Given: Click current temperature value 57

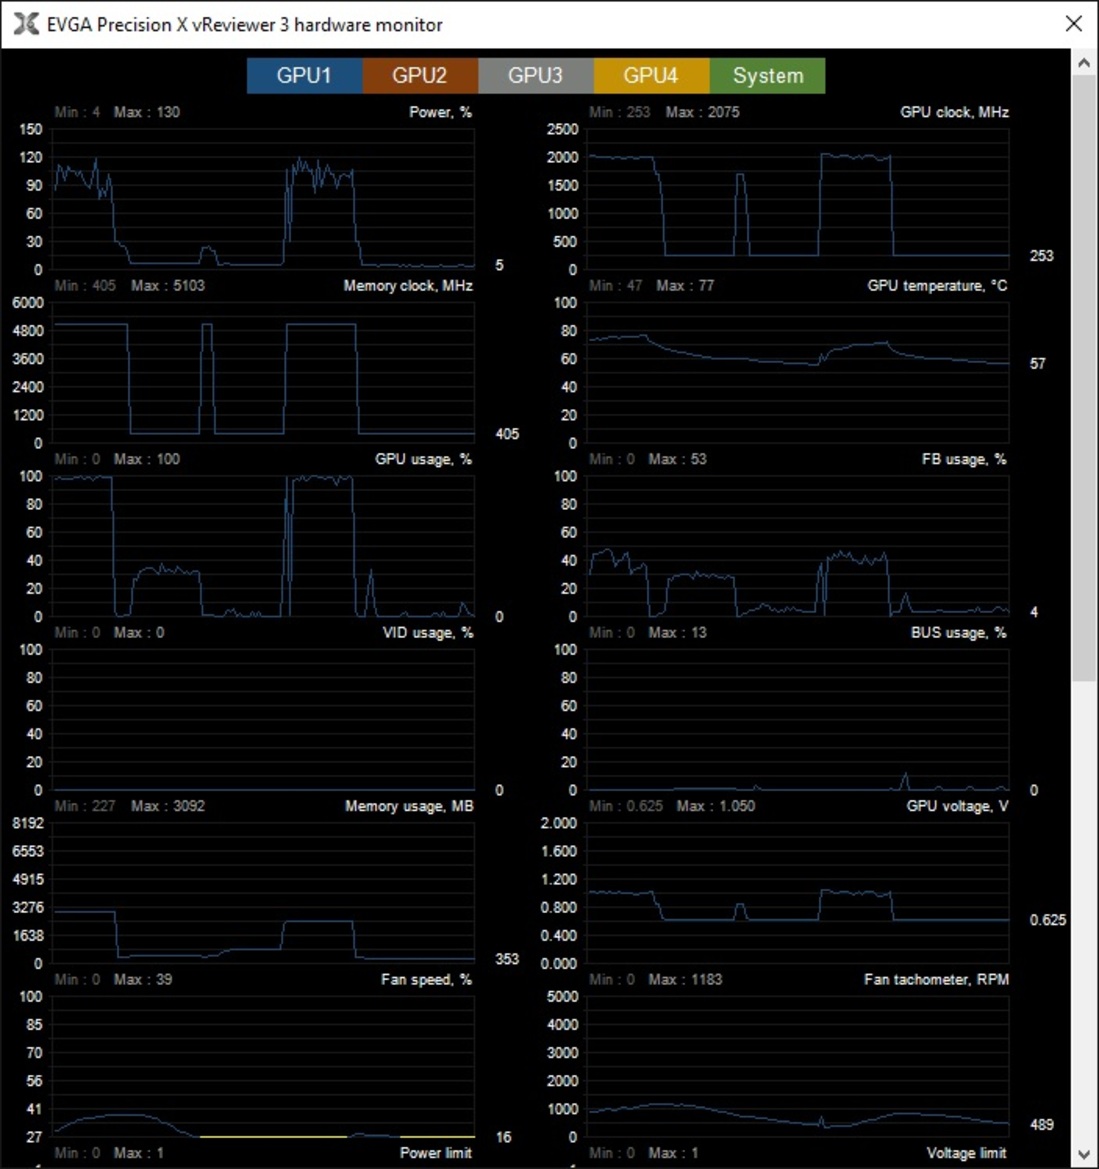Looking at the screenshot, I should tap(1037, 364).
